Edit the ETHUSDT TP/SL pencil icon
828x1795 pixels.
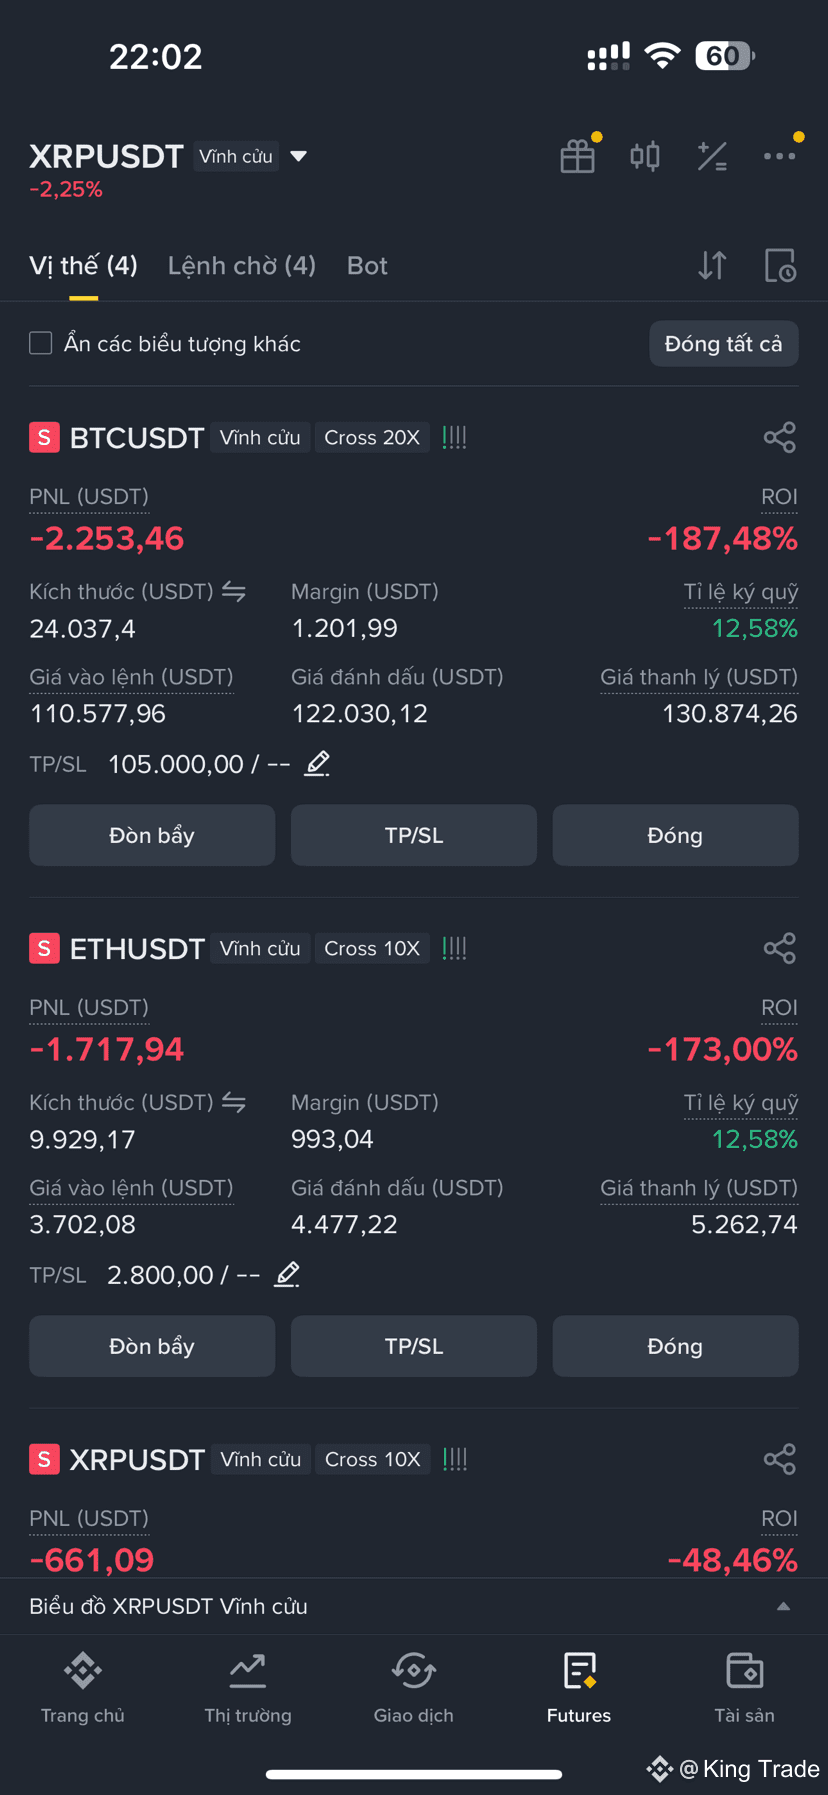287,1275
